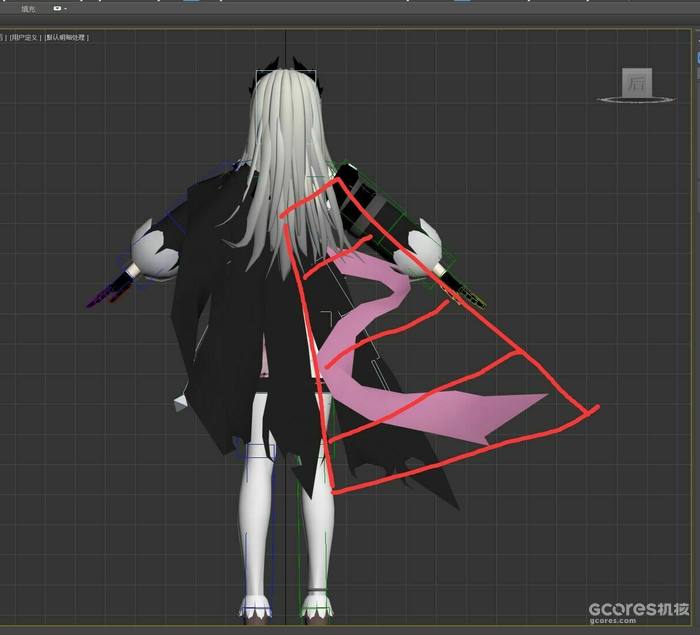
Task: Open the dropdown icon beside 填充
Action: (58, 8)
